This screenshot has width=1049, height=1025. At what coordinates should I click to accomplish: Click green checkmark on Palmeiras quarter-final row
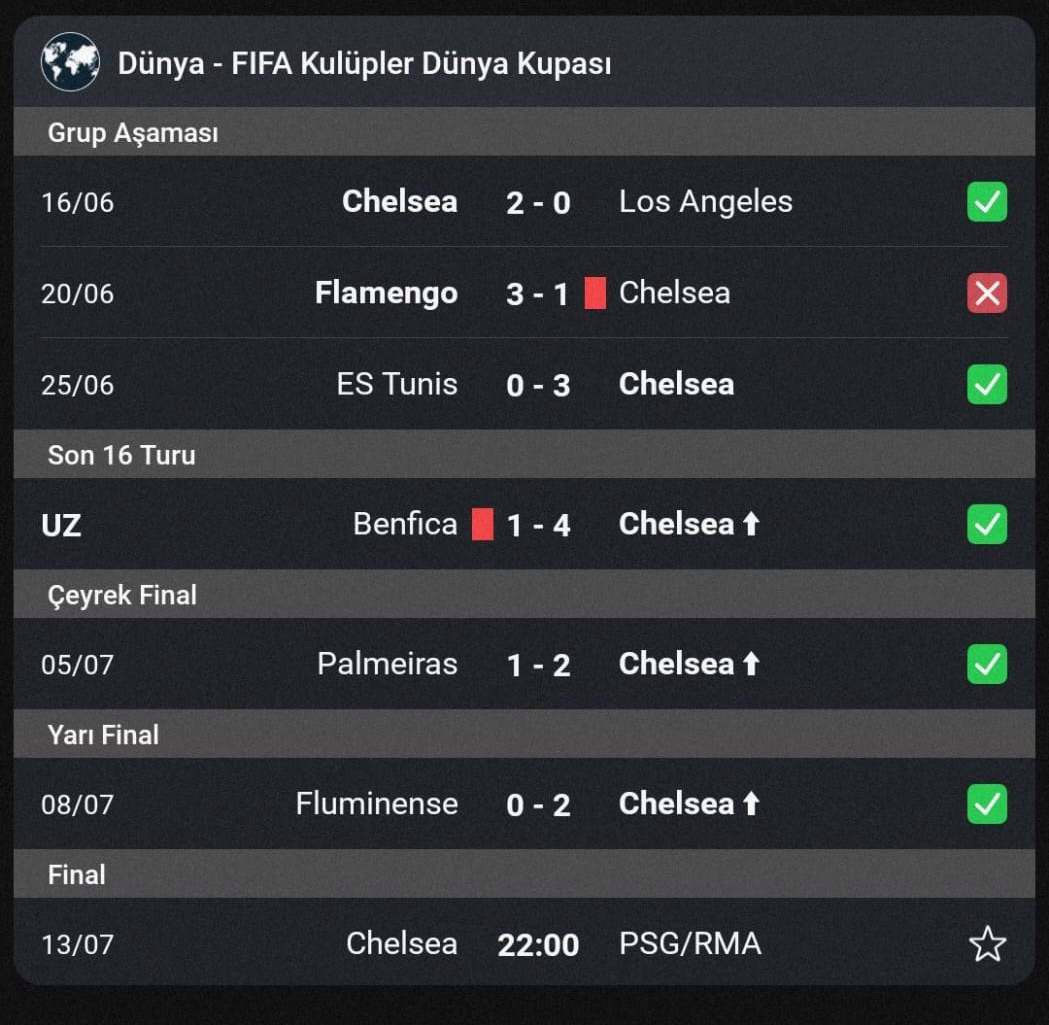(x=987, y=664)
